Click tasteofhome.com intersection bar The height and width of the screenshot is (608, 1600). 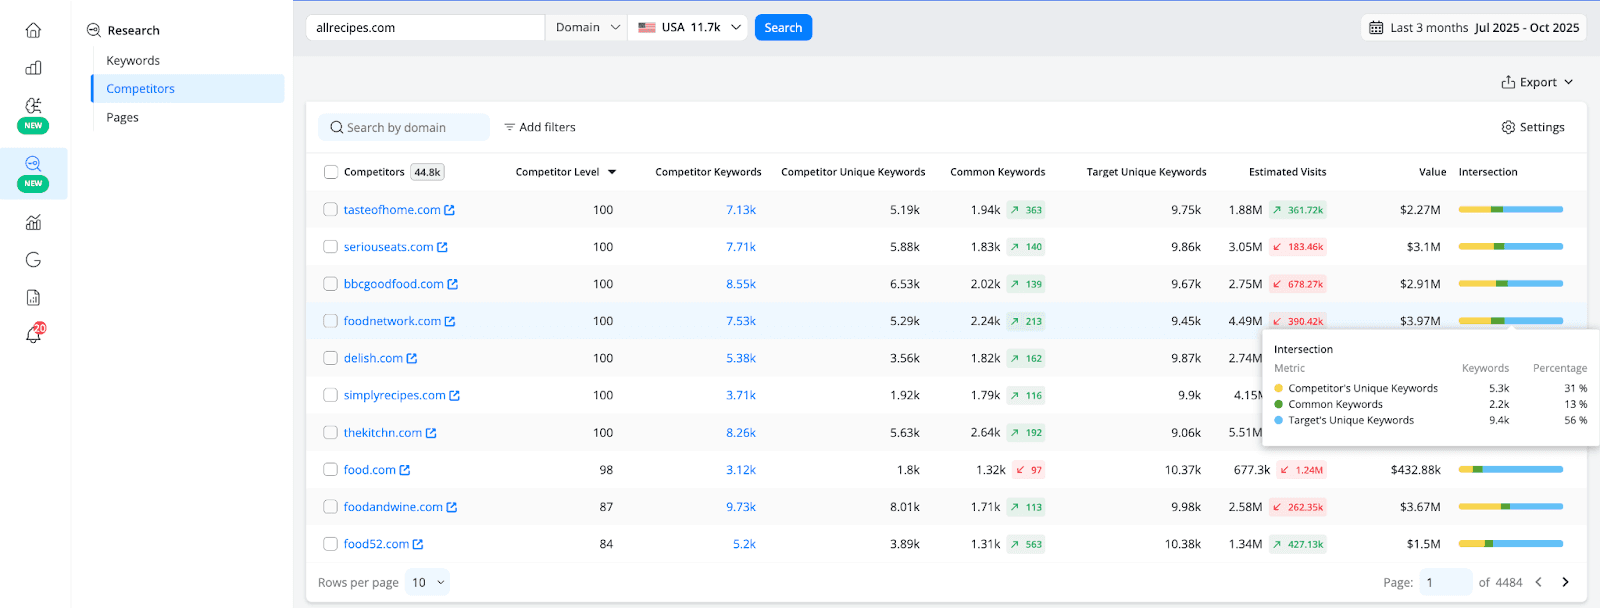1510,210
